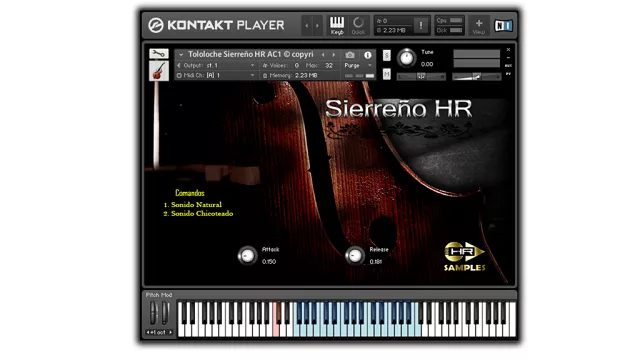Show aux sends with aux button
This screenshot has width=640, height=360.
point(508,66)
